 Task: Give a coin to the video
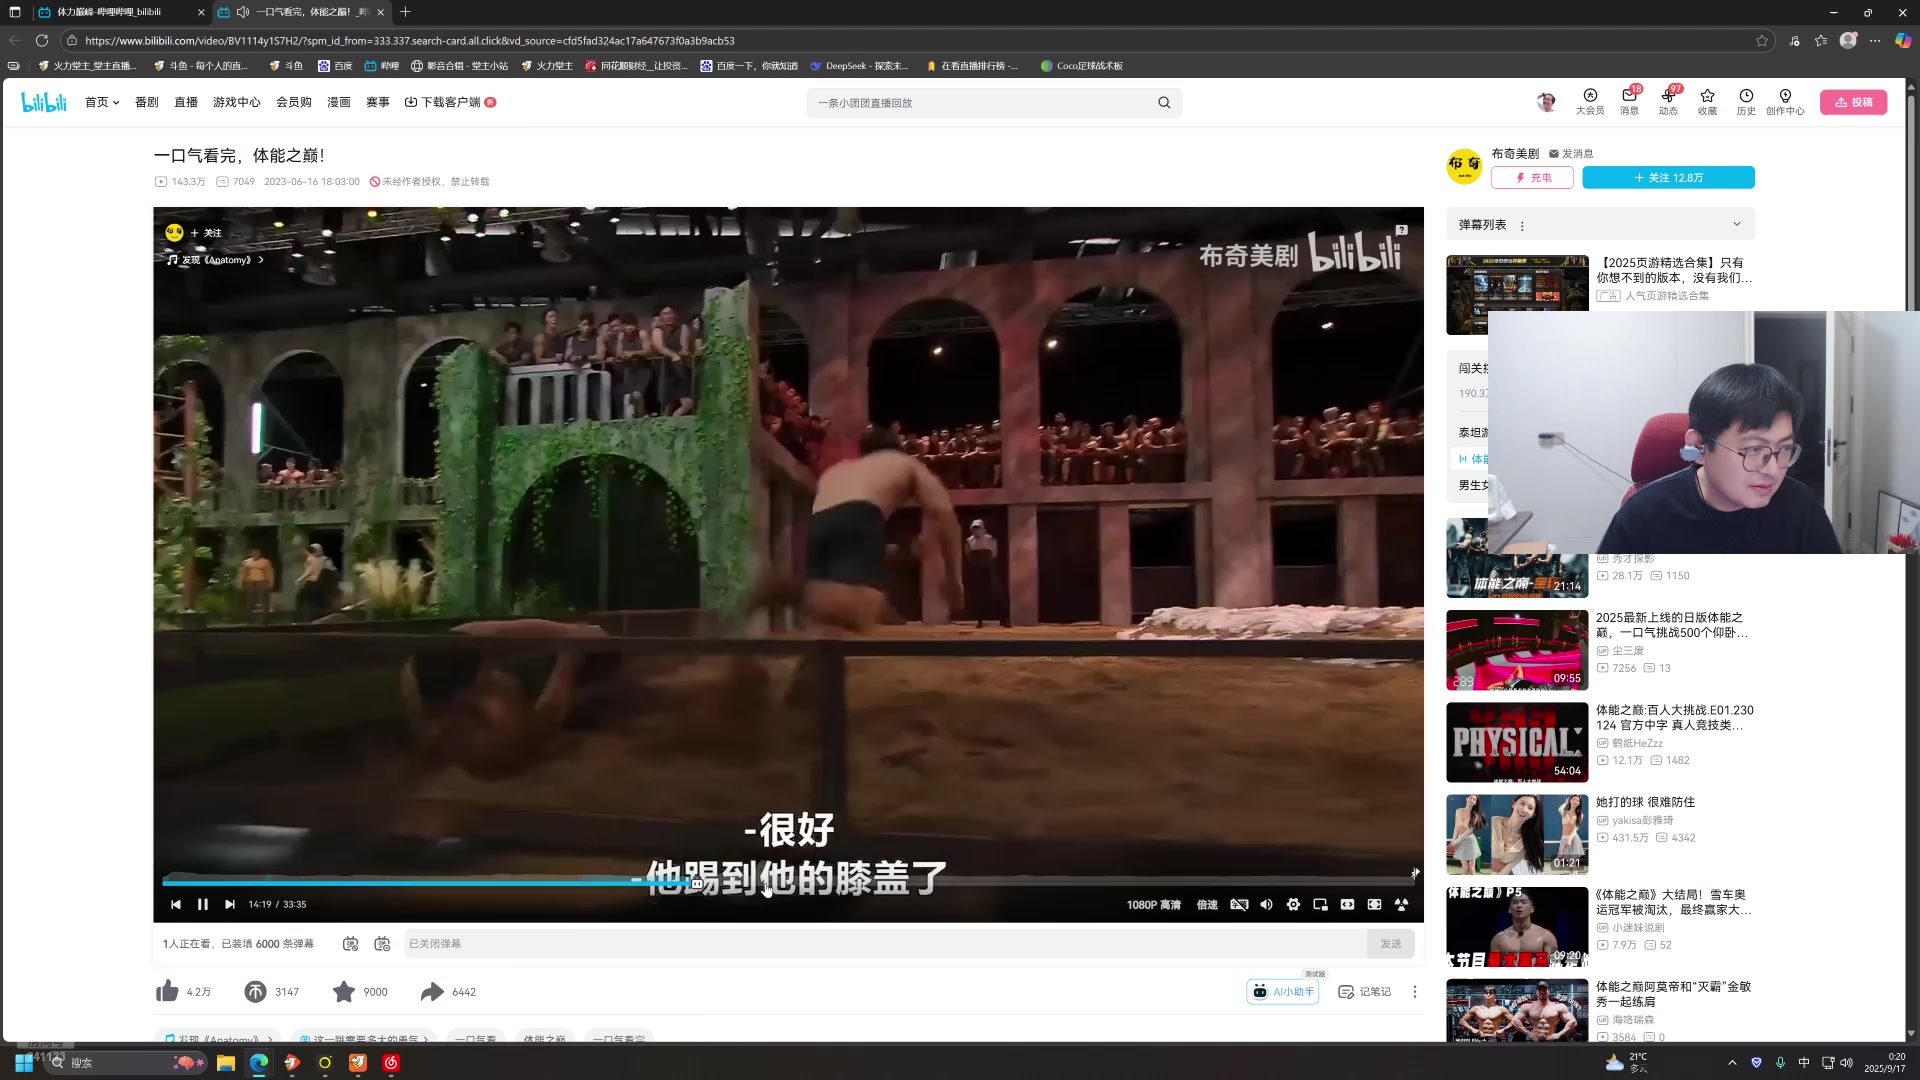[x=255, y=991]
